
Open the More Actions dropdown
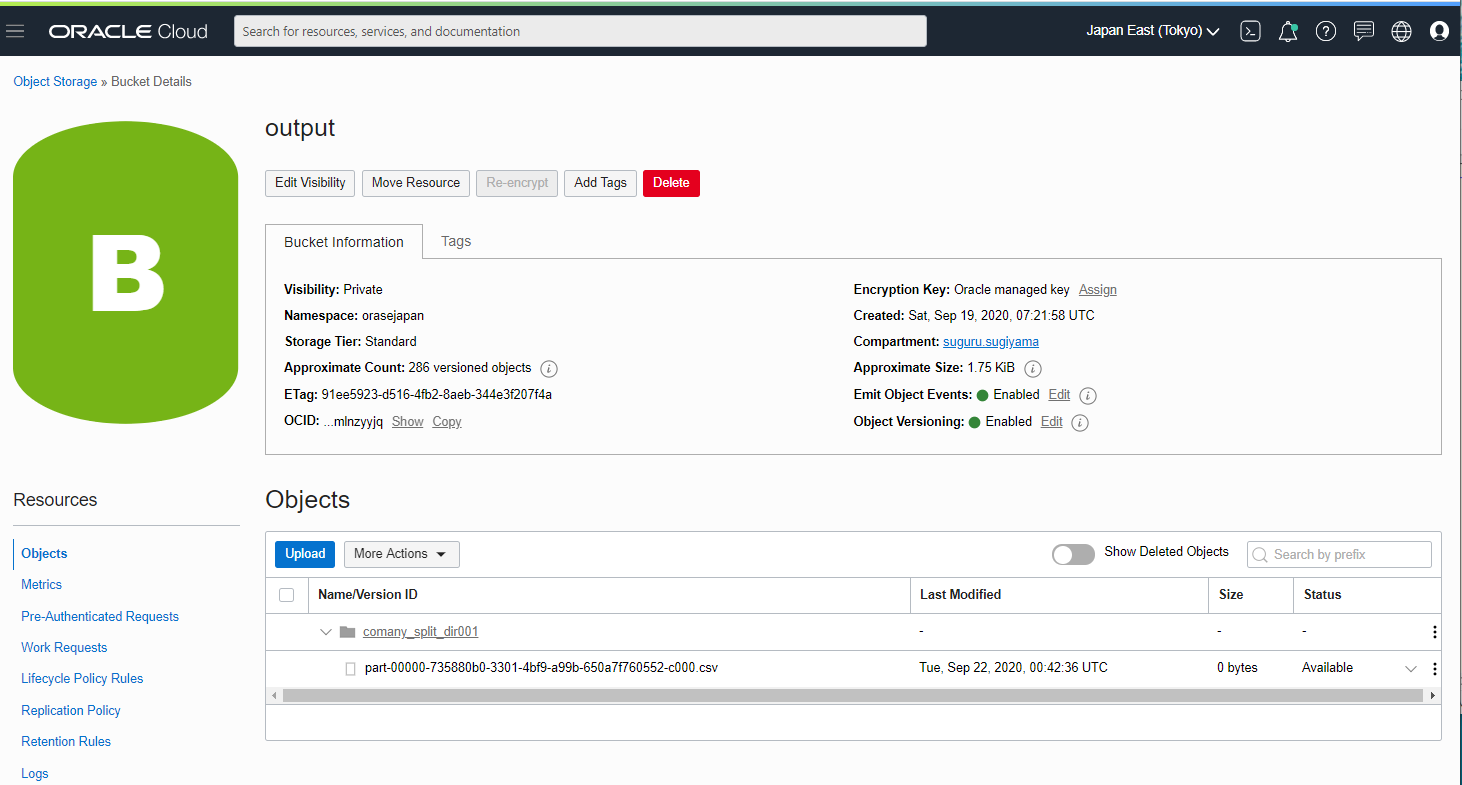(x=402, y=554)
